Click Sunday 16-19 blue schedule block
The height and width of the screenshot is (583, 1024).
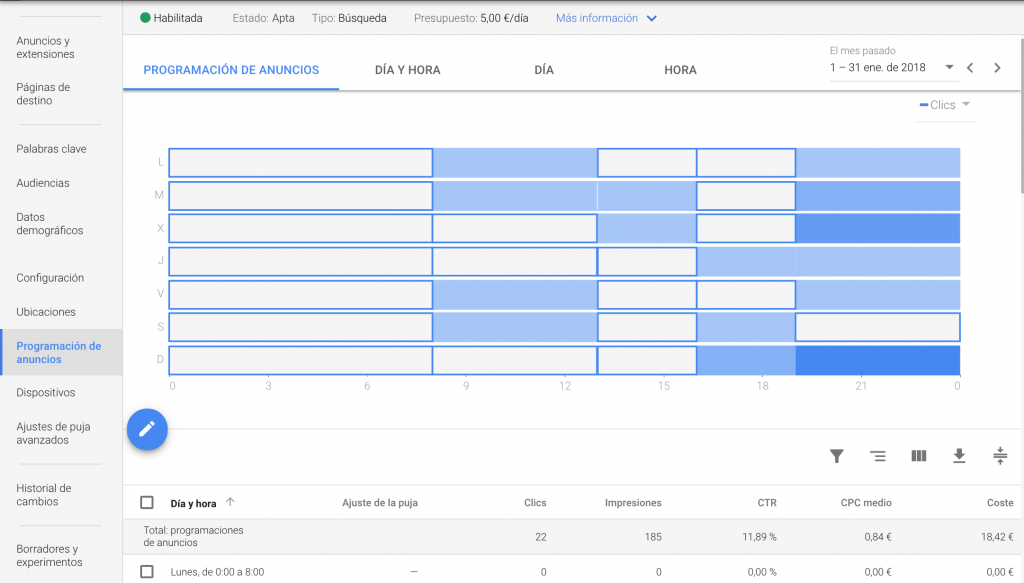[746, 360]
